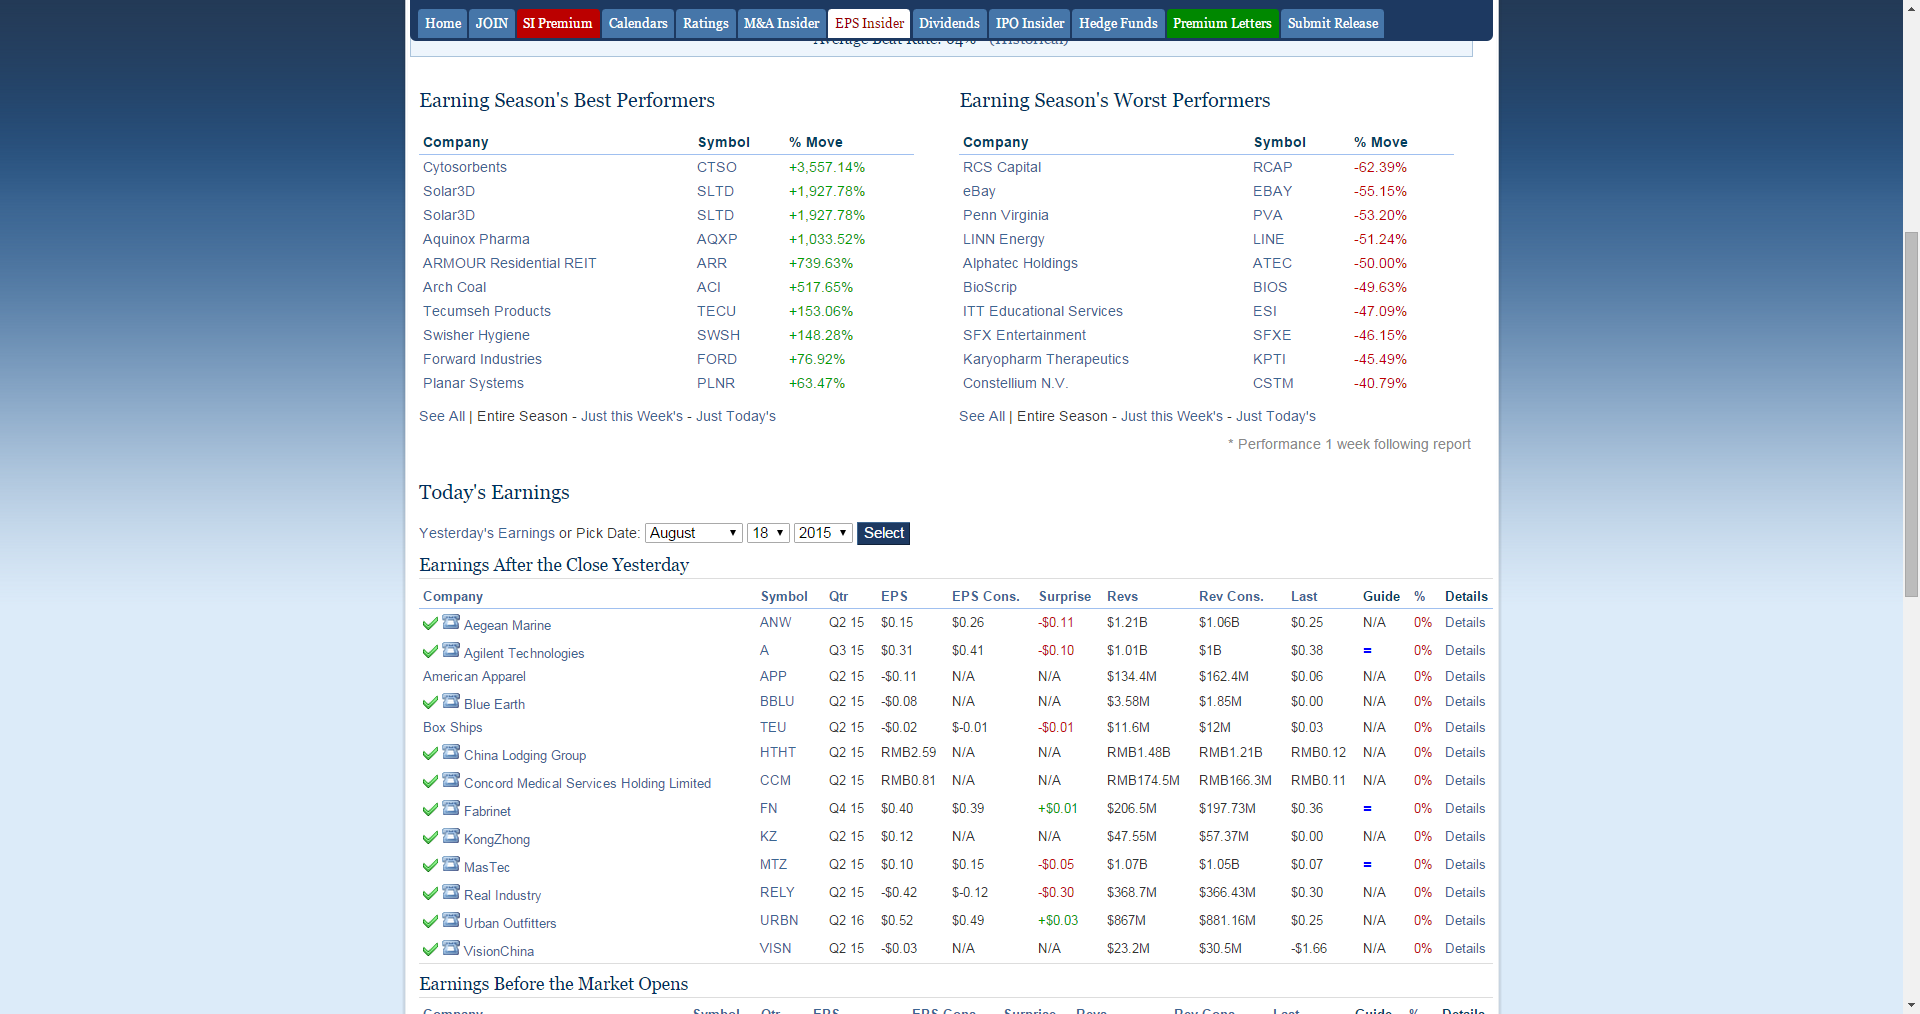
Task: Open the JOIN navigation tab
Action: click(x=492, y=23)
